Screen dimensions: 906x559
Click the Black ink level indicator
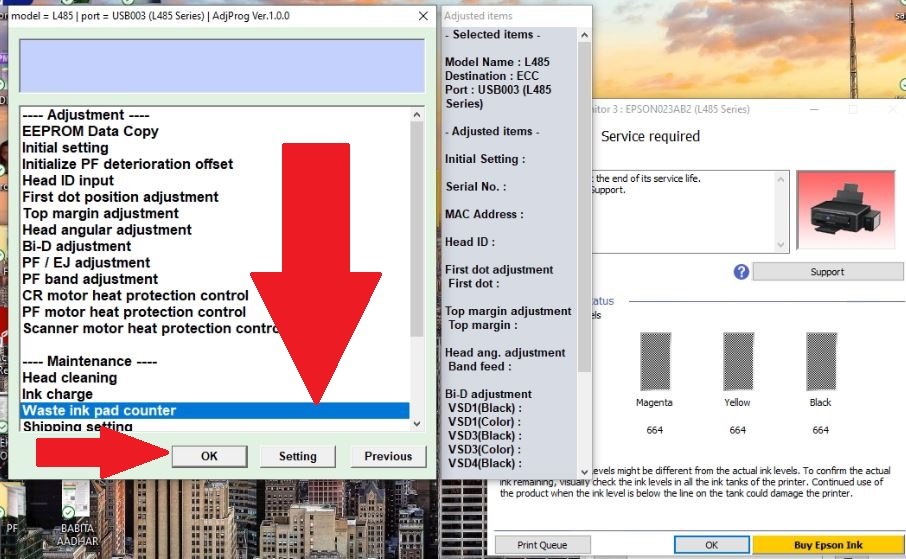point(821,361)
